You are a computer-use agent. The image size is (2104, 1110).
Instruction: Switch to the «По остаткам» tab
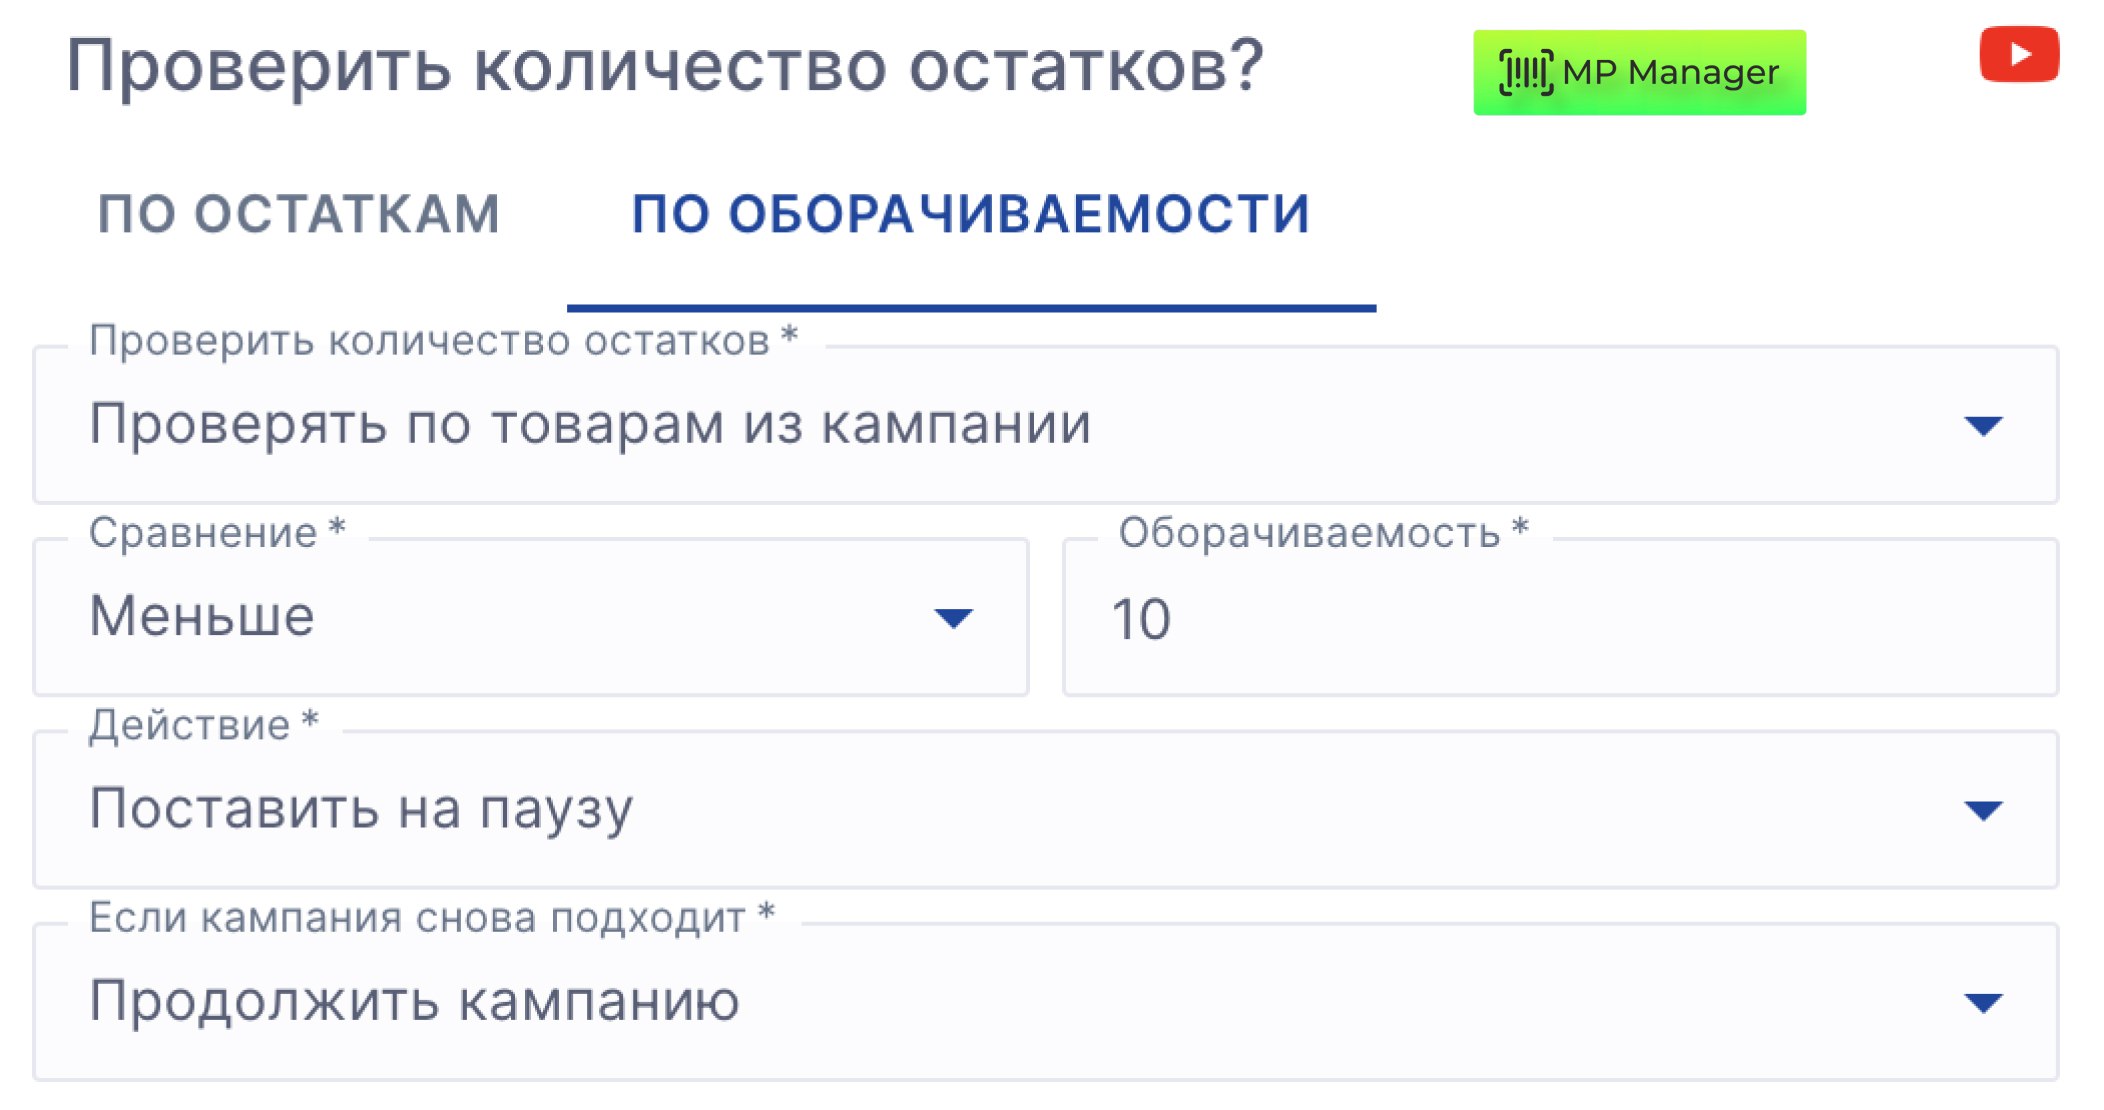[x=298, y=214]
